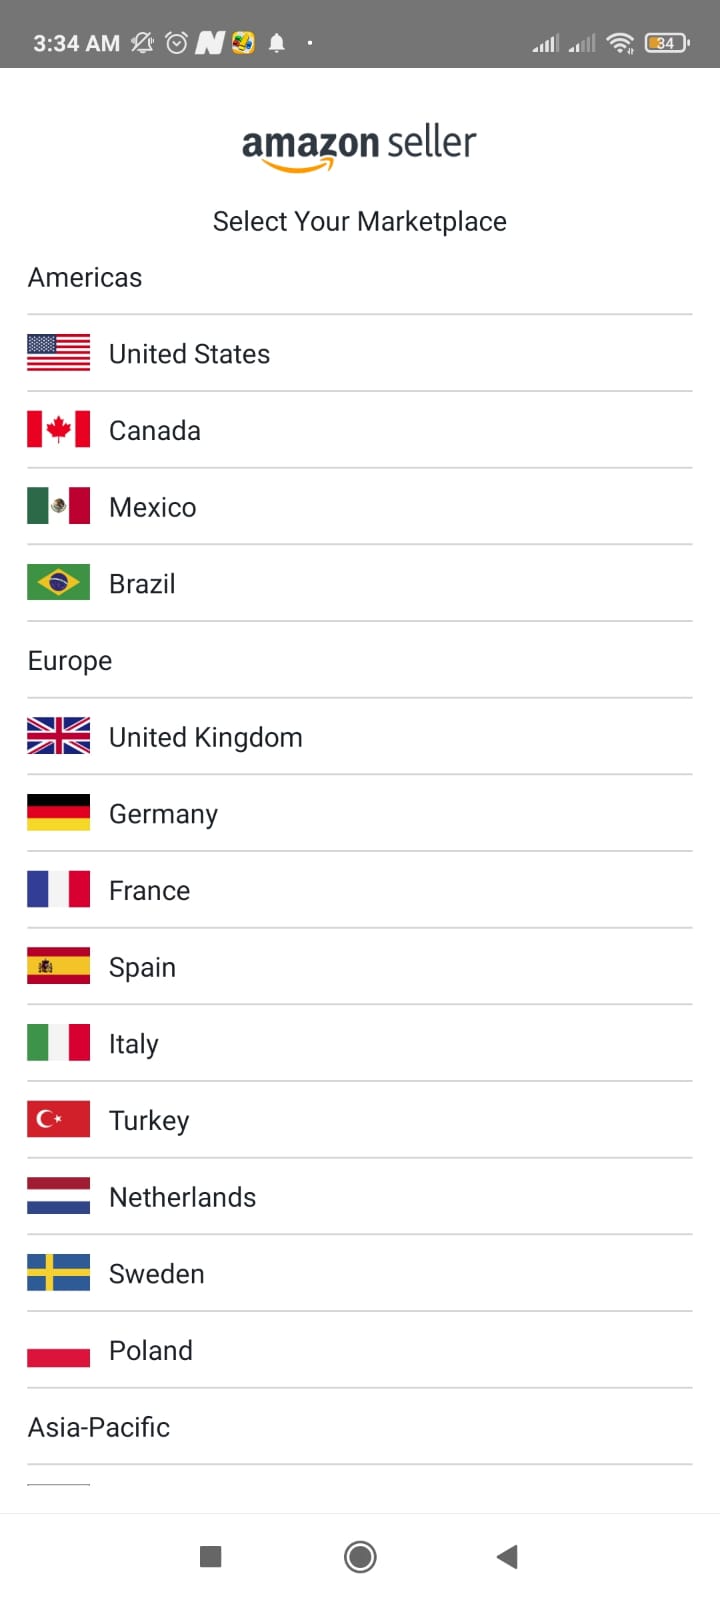Tap the Sweden flag icon
Image resolution: width=720 pixels, height=1600 pixels.
(x=58, y=1273)
